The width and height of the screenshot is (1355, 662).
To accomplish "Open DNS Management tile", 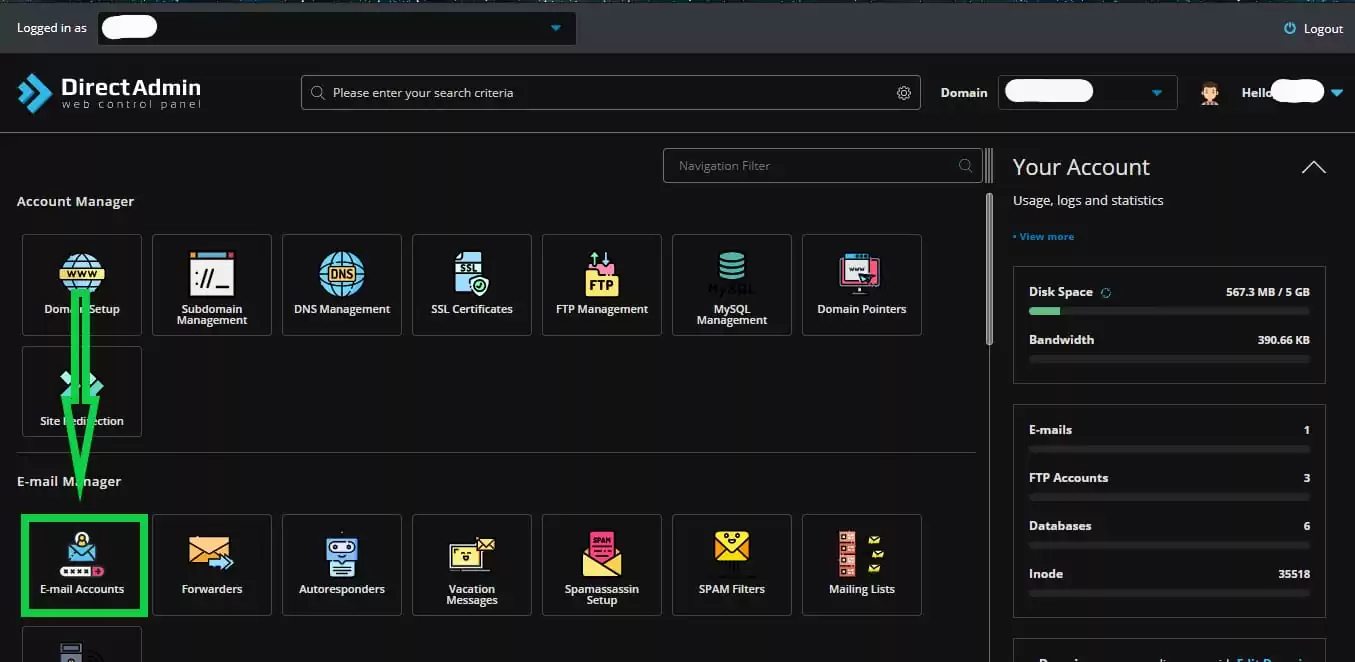I will (x=342, y=285).
